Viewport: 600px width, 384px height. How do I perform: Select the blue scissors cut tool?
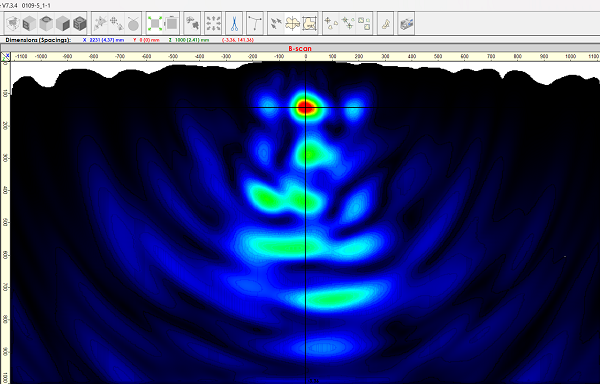pyautogui.click(x=234, y=24)
